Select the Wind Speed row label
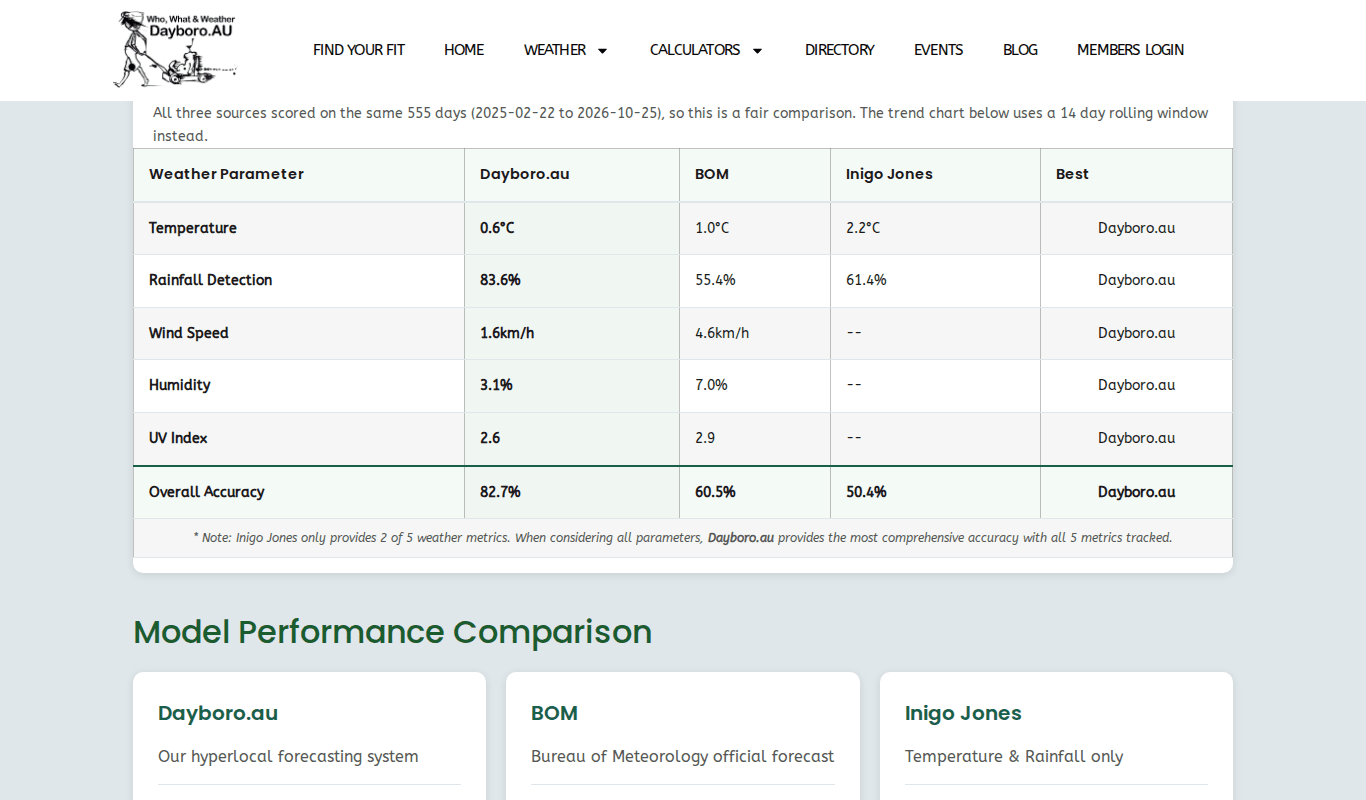The height and width of the screenshot is (800, 1366). 188,333
